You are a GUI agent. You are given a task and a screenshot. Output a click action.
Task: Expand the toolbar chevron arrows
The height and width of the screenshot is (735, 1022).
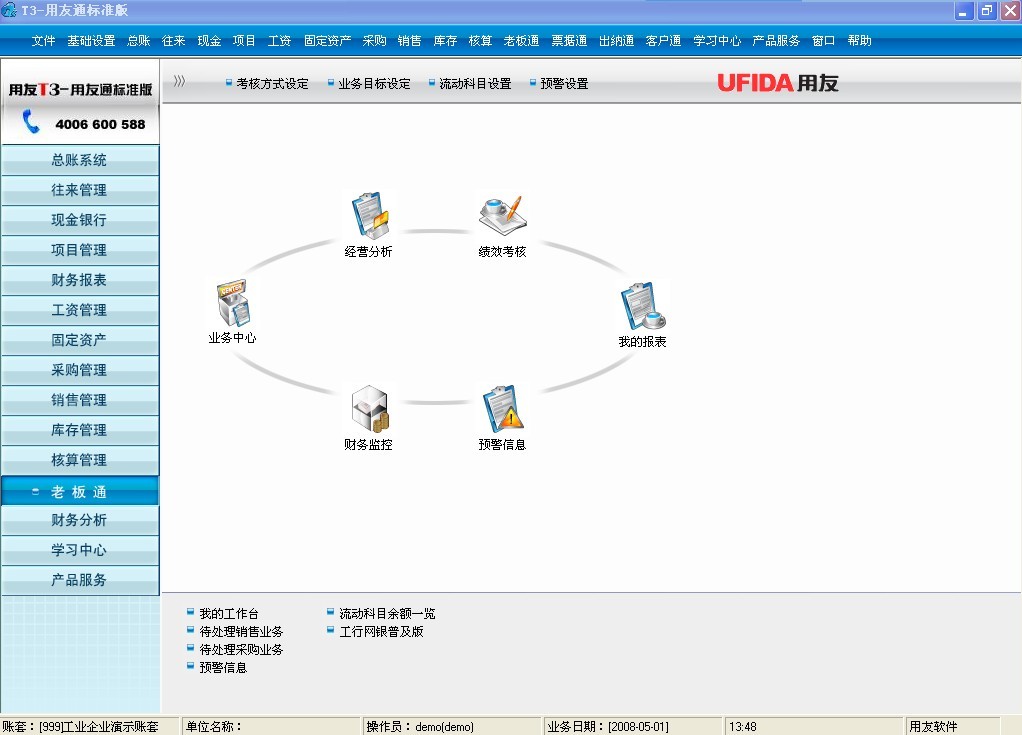[179, 81]
